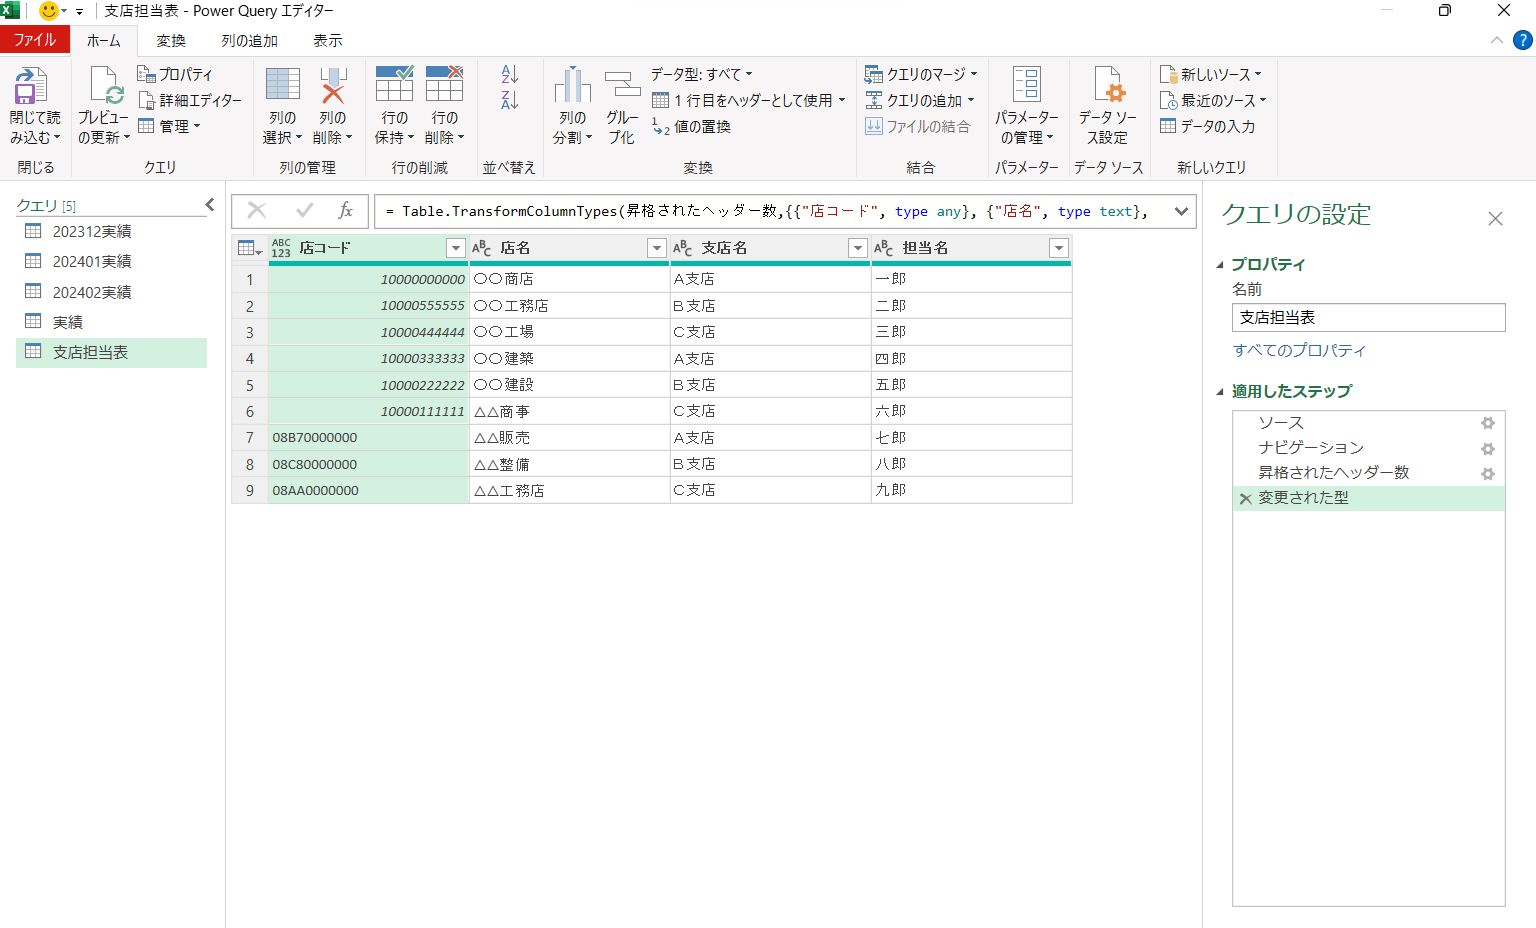
Task: Click Enter Data (データの入力)
Action: [1207, 126]
